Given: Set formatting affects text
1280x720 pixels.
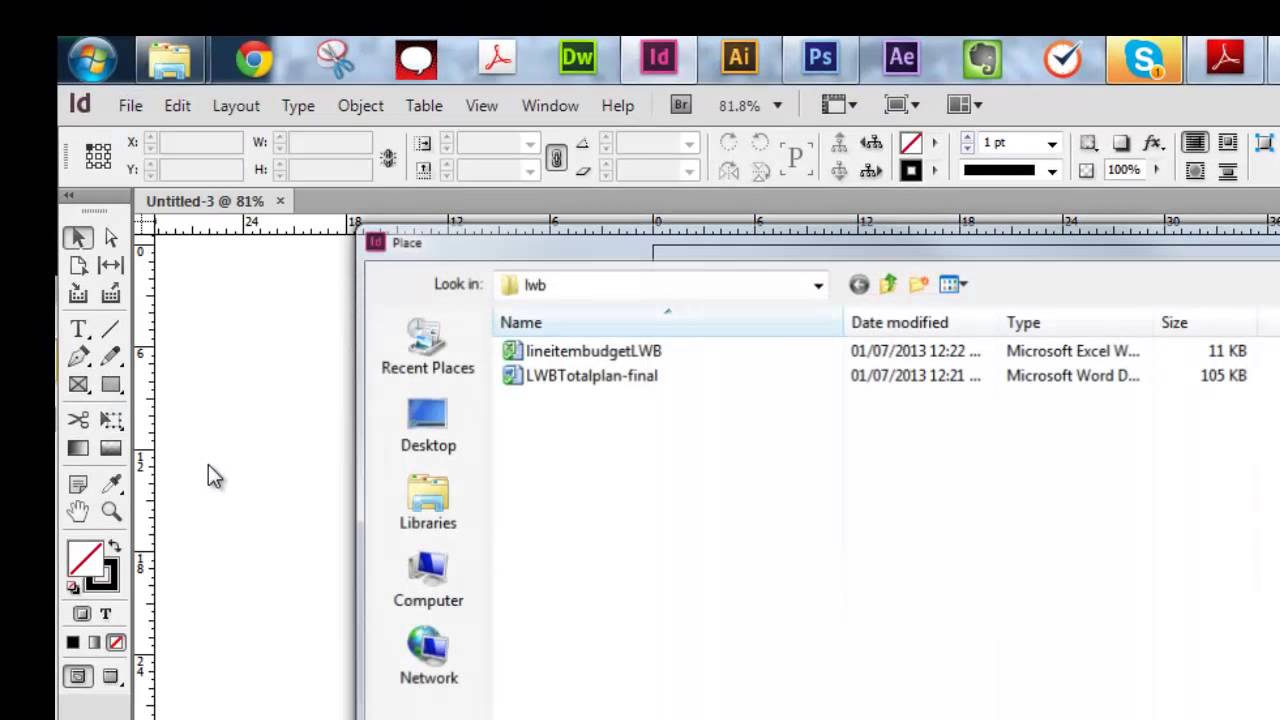Looking at the screenshot, I should coord(106,614).
